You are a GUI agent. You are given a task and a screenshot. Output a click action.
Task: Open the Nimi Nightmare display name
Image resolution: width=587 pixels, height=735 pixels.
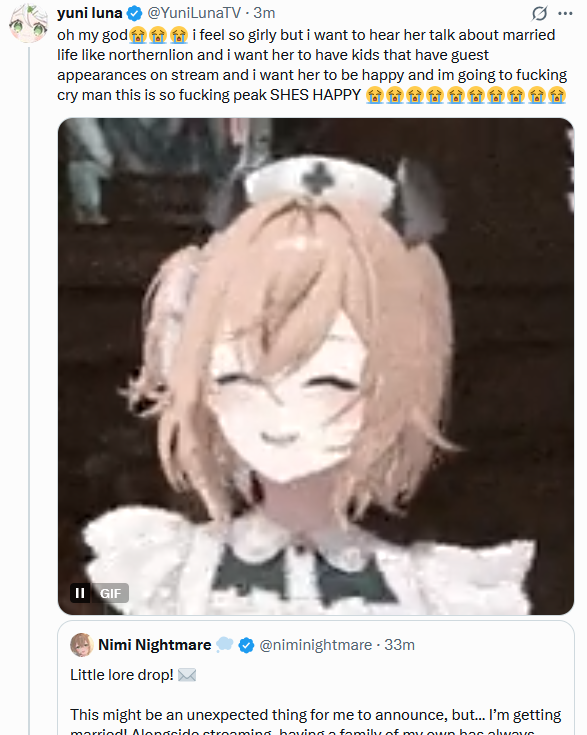point(155,645)
